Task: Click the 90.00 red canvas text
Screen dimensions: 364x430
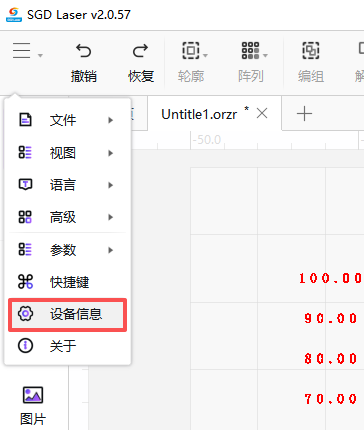Action: point(331,318)
